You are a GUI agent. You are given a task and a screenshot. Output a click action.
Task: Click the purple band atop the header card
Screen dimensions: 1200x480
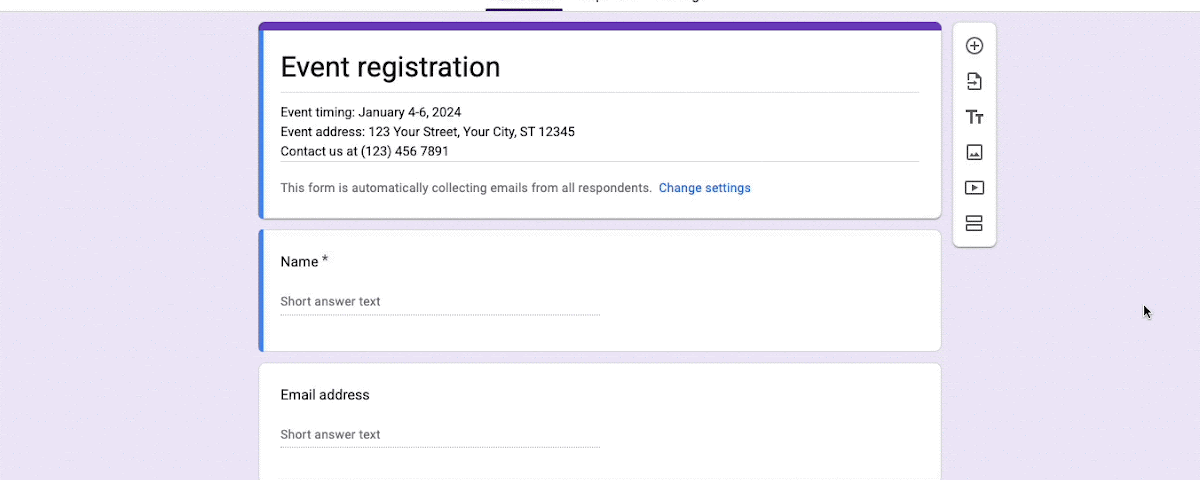click(x=600, y=26)
